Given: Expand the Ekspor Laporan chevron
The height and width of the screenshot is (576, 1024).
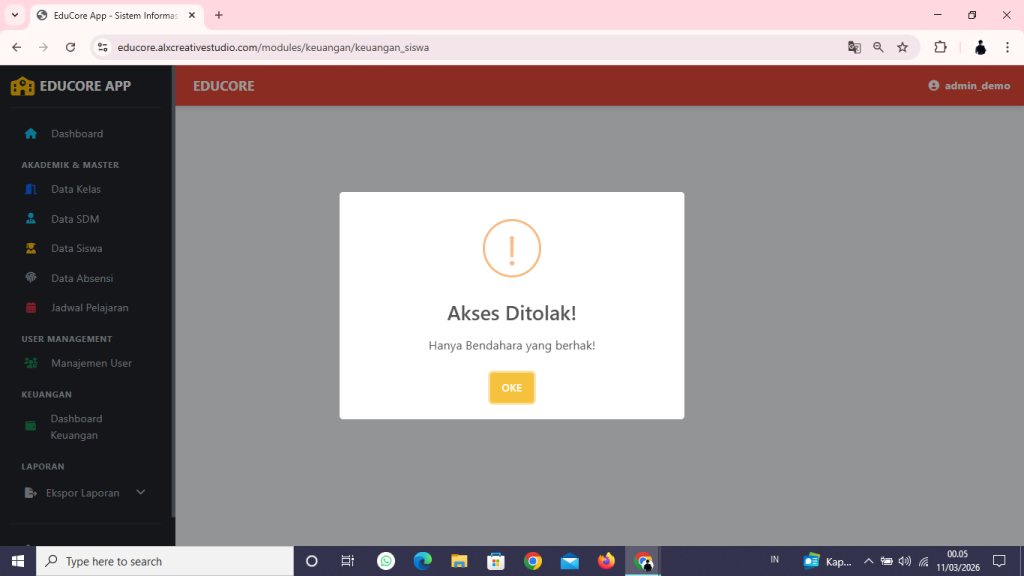Looking at the screenshot, I should (x=140, y=492).
